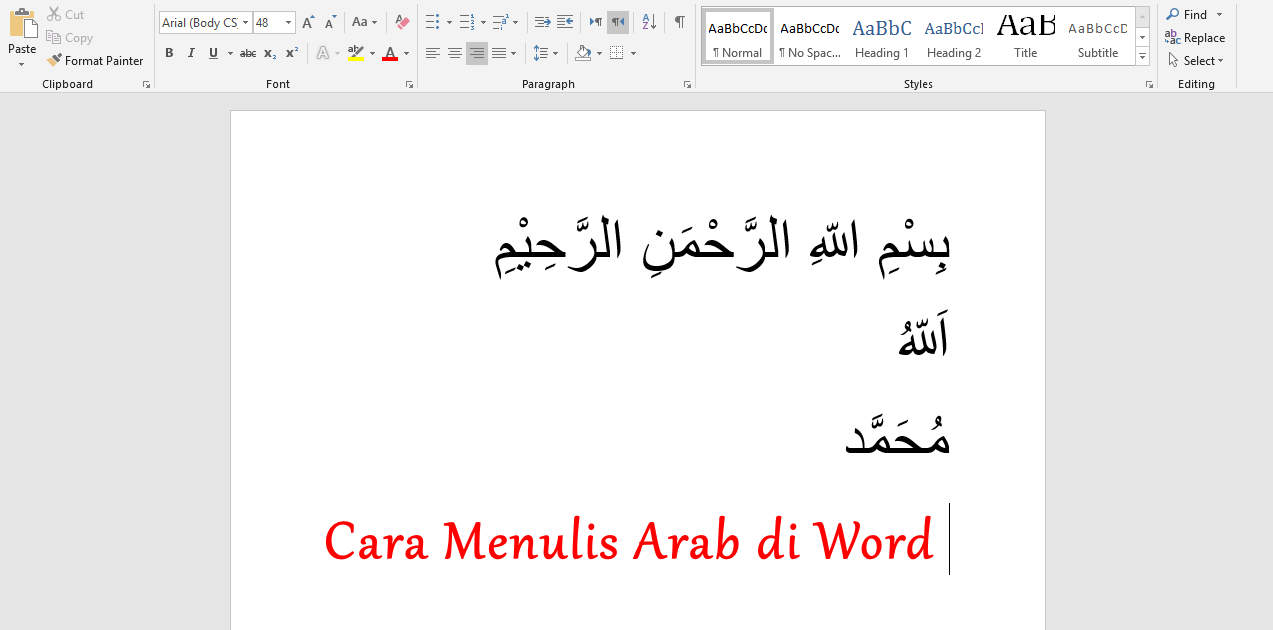Image resolution: width=1273 pixels, height=630 pixels.
Task: Show or hide paragraph marks
Action: (680, 22)
